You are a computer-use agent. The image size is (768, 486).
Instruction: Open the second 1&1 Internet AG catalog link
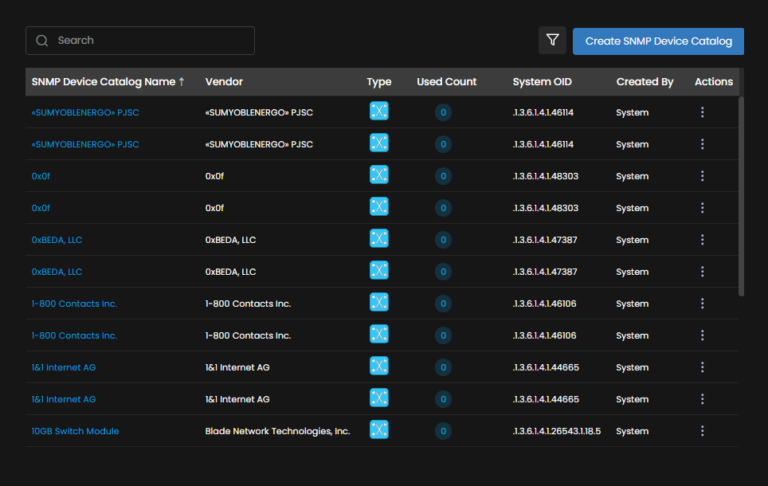point(64,399)
